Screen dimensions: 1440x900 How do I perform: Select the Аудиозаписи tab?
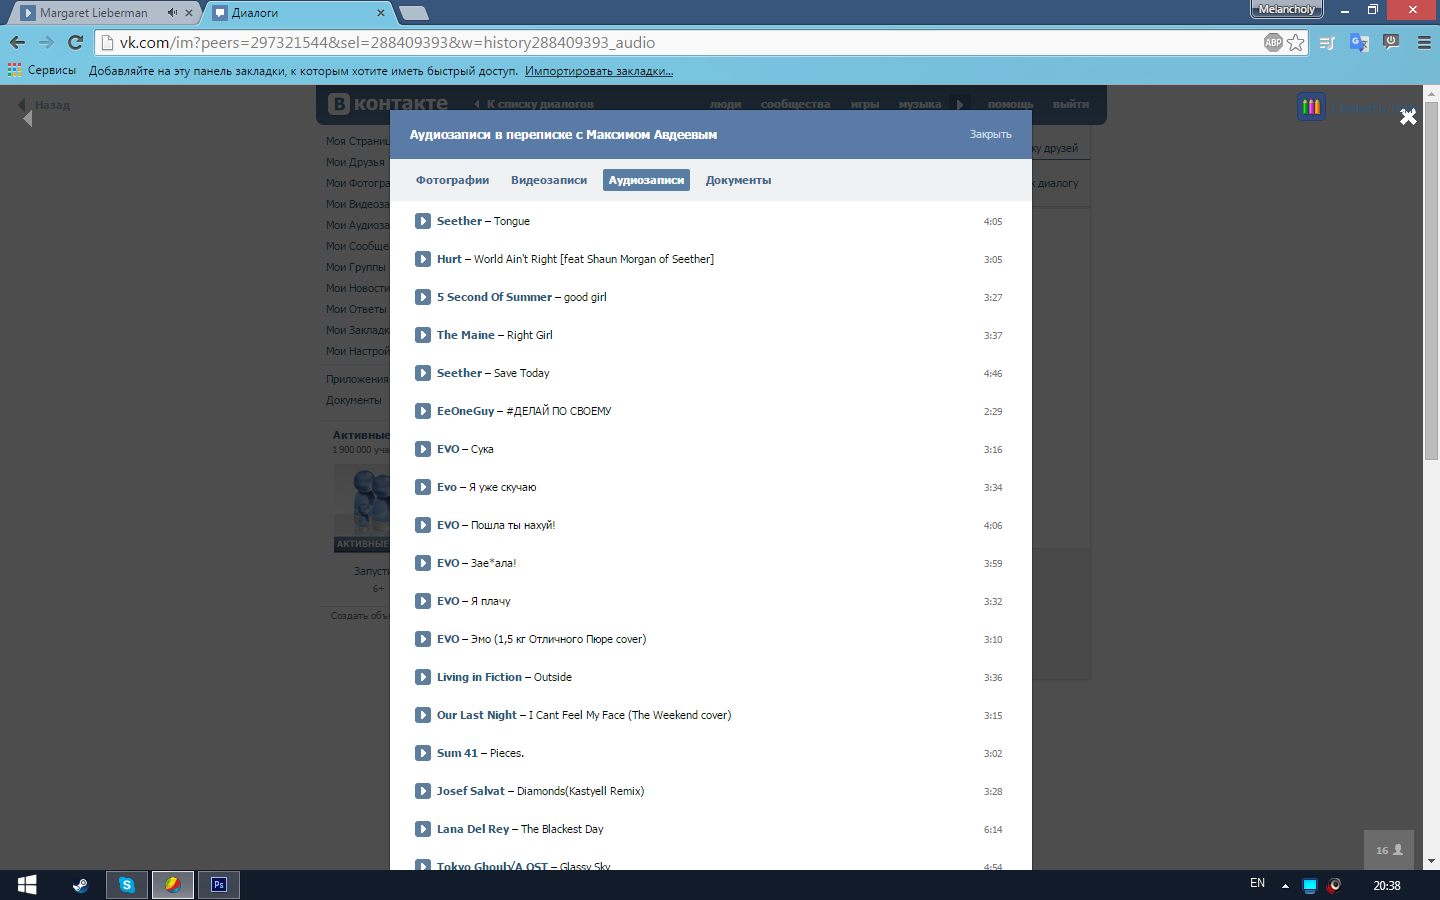646,180
